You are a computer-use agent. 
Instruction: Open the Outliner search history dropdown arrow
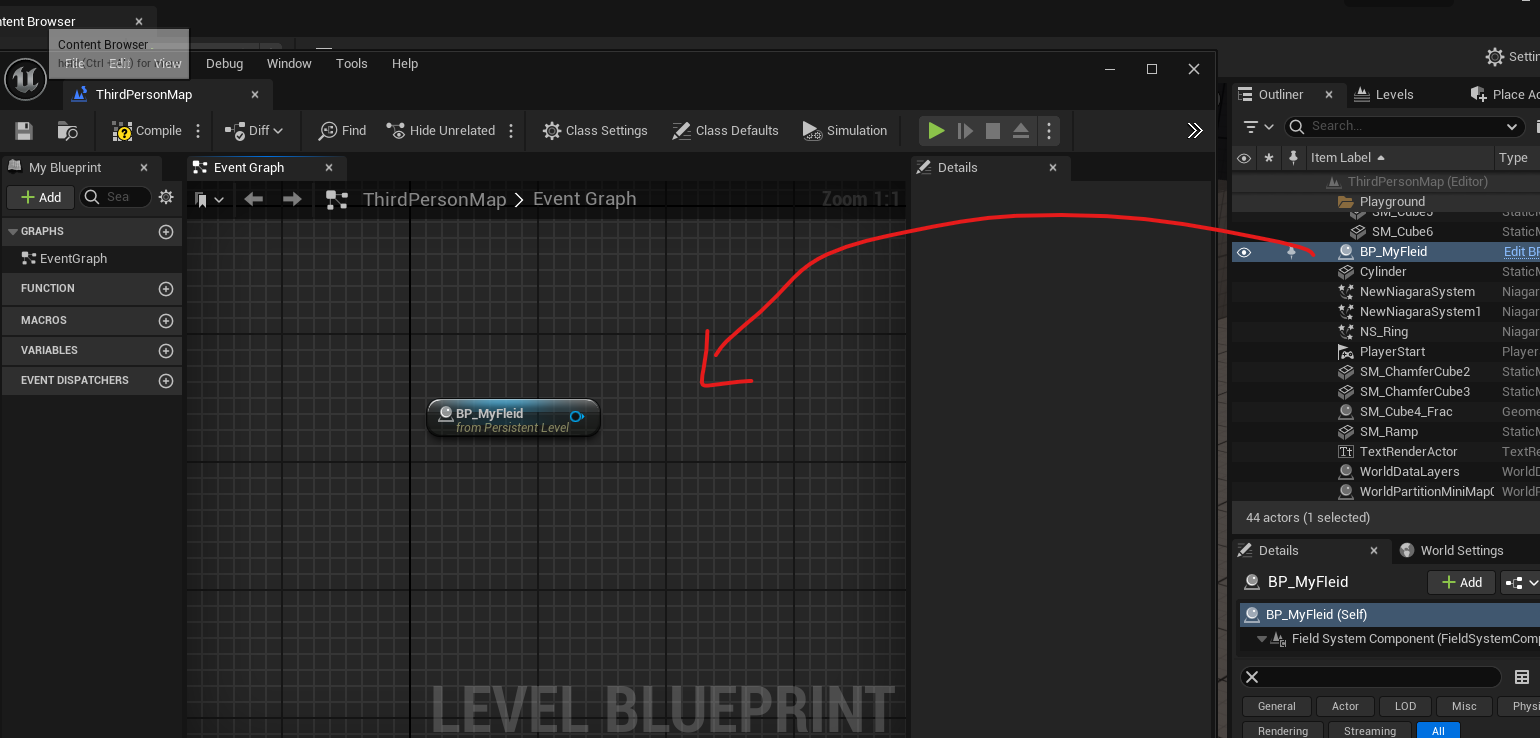pyautogui.click(x=1512, y=127)
